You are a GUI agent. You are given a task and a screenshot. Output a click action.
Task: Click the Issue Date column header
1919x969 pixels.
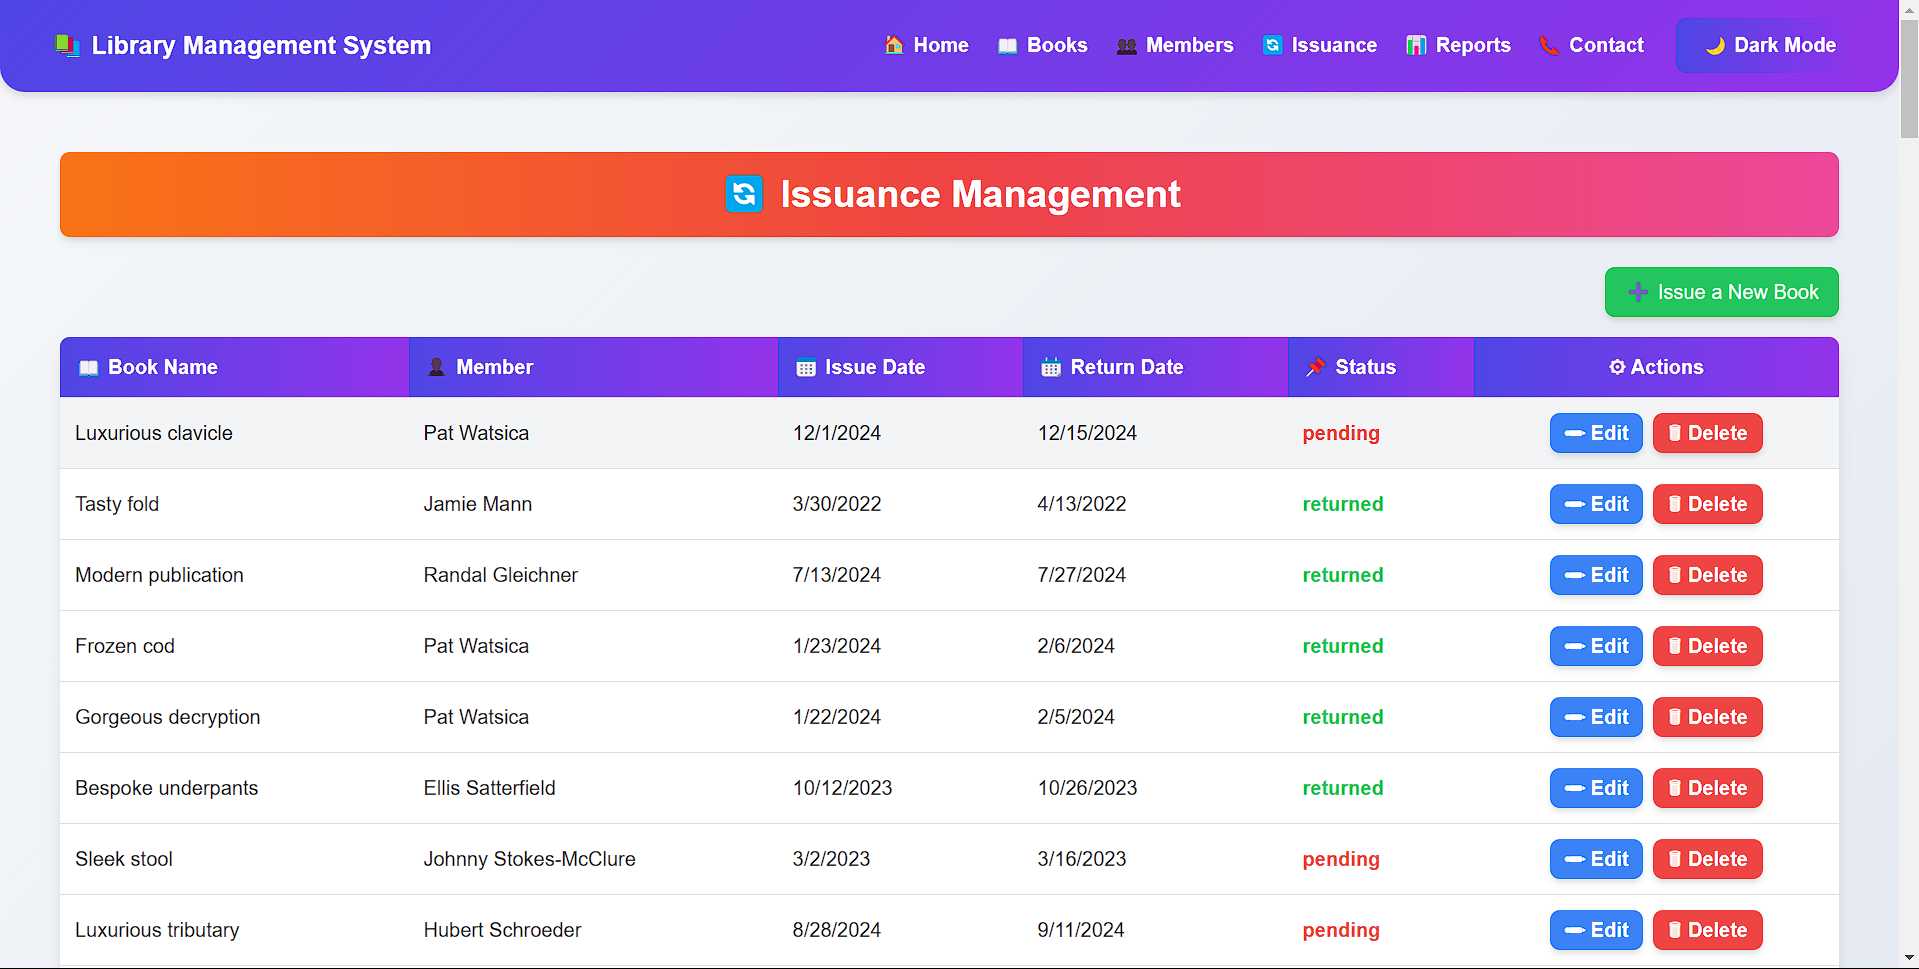[900, 367]
